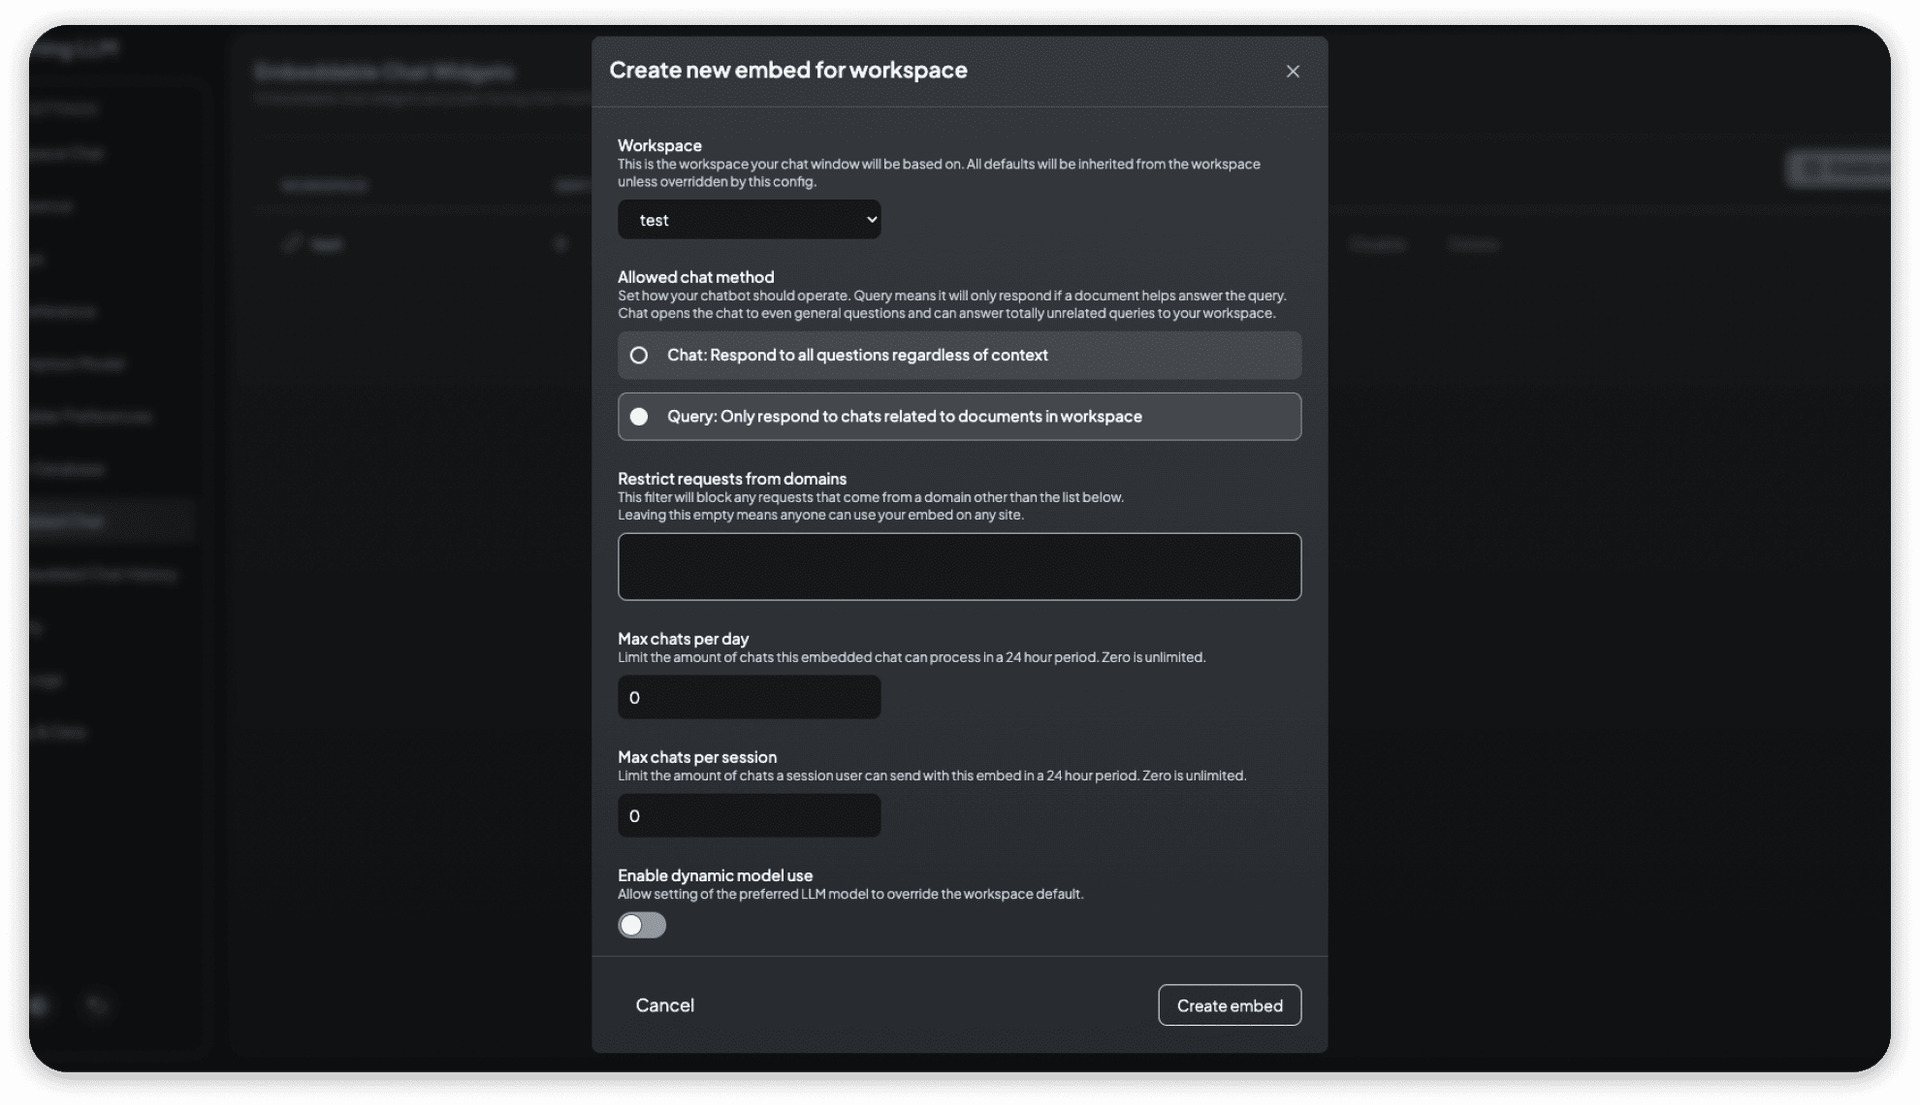Enable dynamic model use
Viewport: 1920px width, 1105px height.
click(642, 925)
